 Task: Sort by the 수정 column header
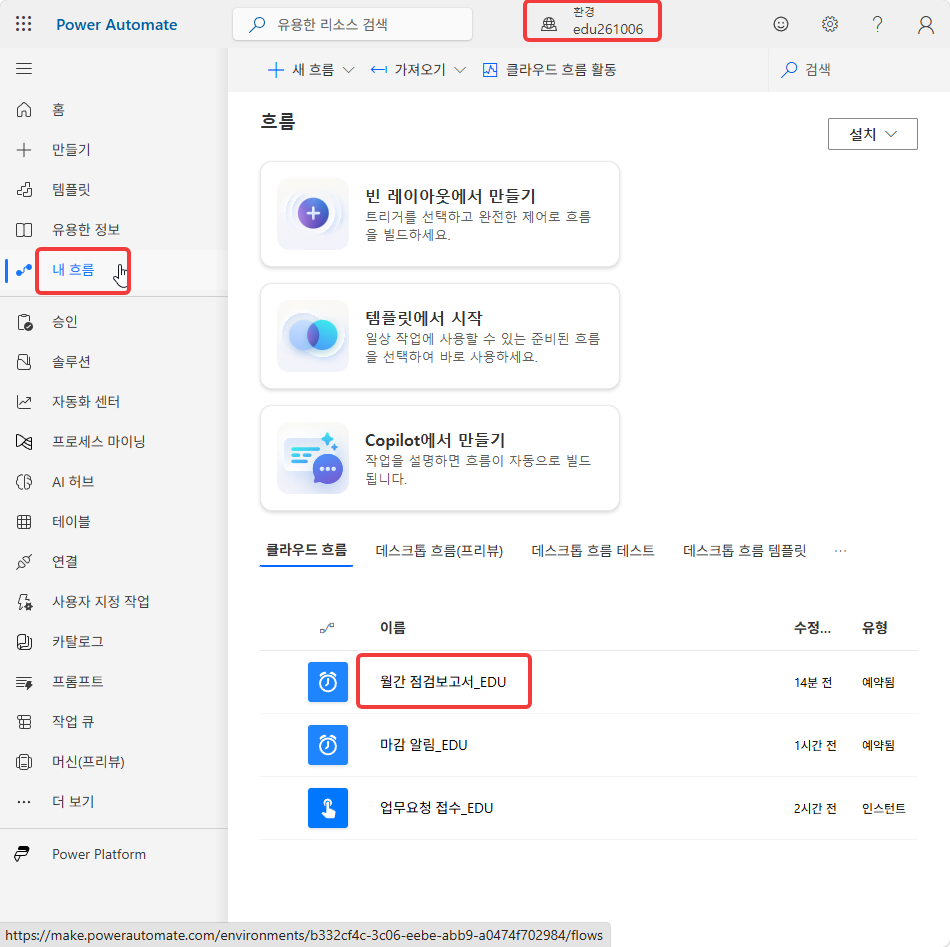click(x=812, y=627)
